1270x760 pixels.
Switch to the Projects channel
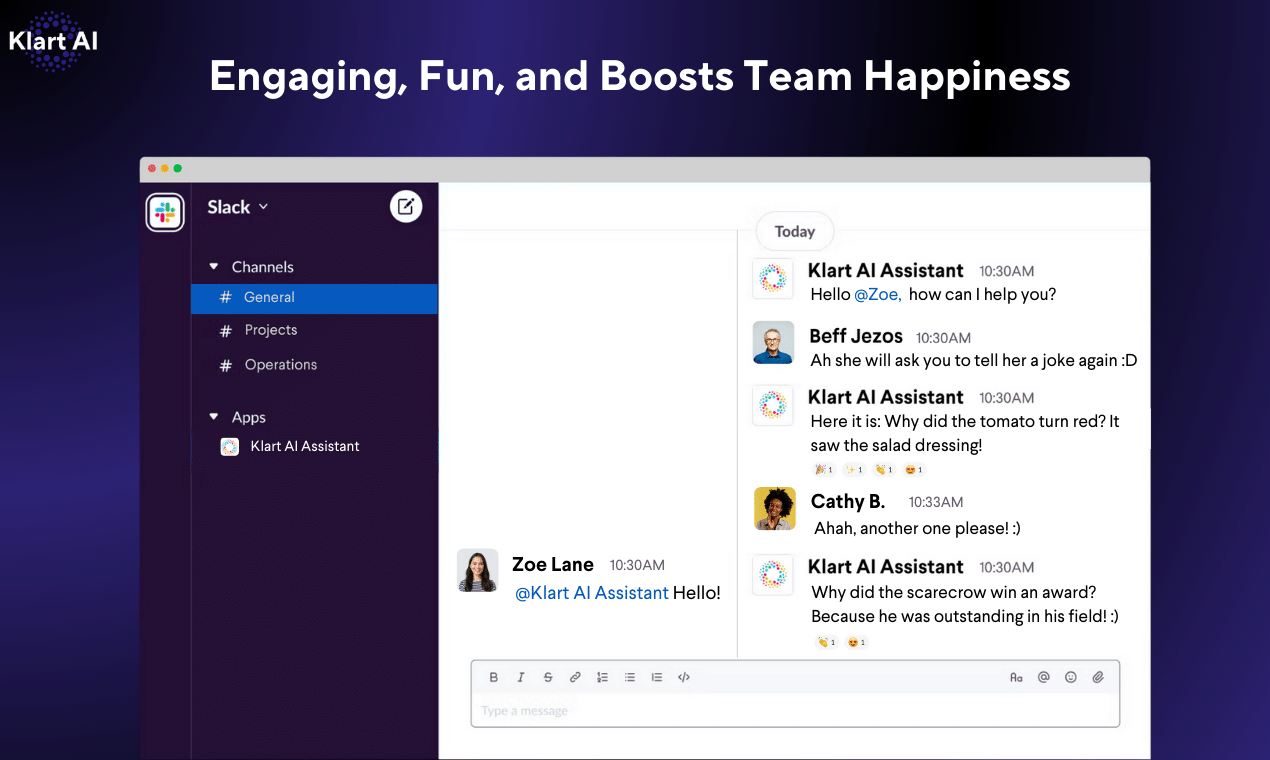coord(270,330)
